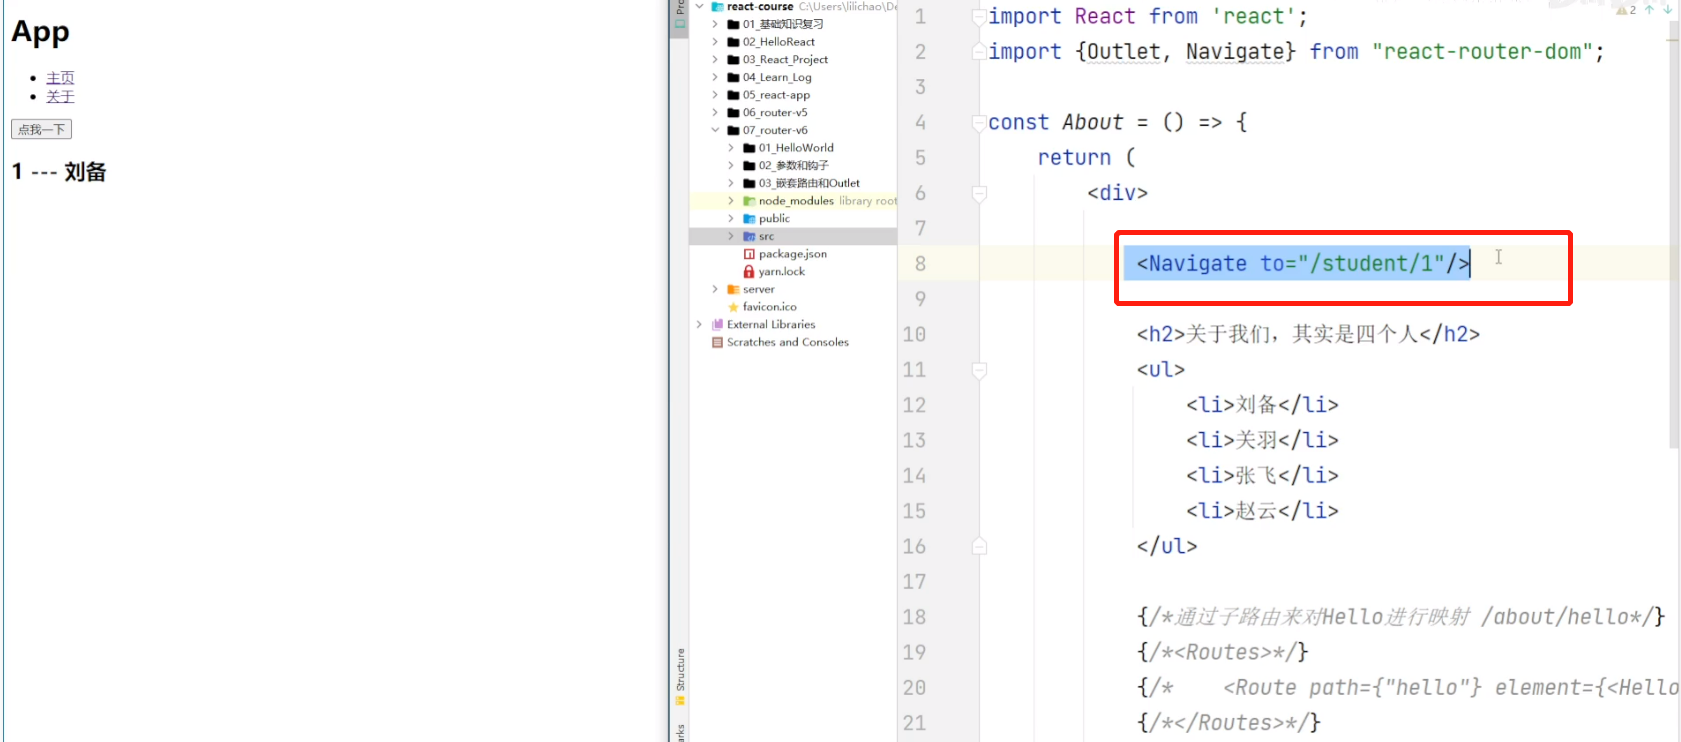Expand the src folder chevron

(x=731, y=236)
